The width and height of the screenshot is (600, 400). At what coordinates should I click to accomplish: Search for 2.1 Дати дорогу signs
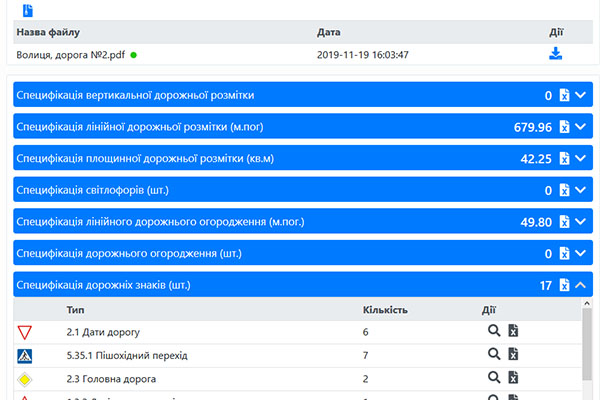pyautogui.click(x=493, y=331)
